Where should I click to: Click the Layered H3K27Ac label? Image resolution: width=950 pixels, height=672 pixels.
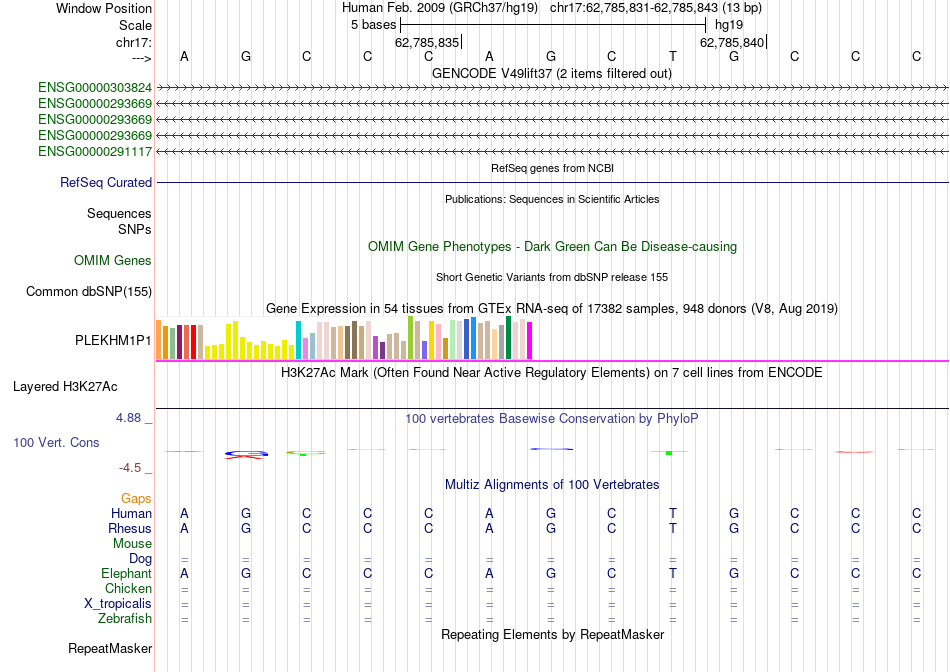(65, 387)
